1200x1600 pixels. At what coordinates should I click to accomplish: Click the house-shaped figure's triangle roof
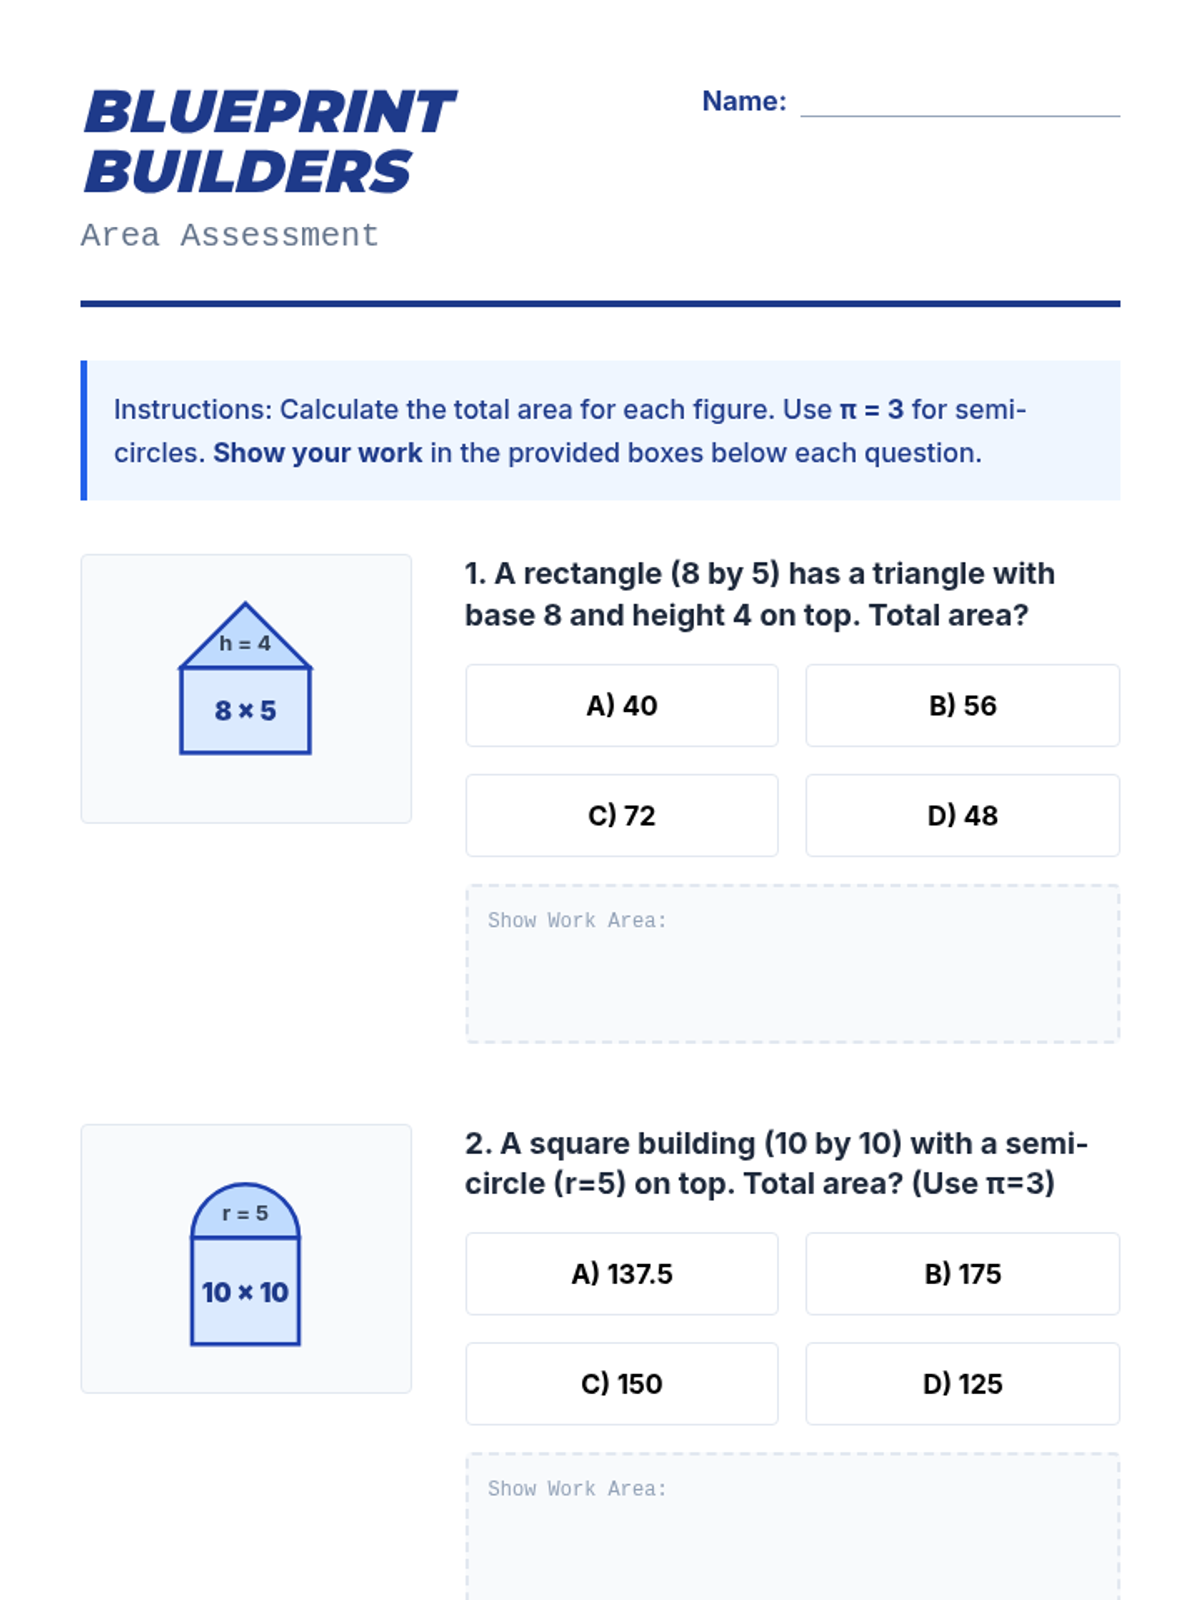pyautogui.click(x=245, y=640)
